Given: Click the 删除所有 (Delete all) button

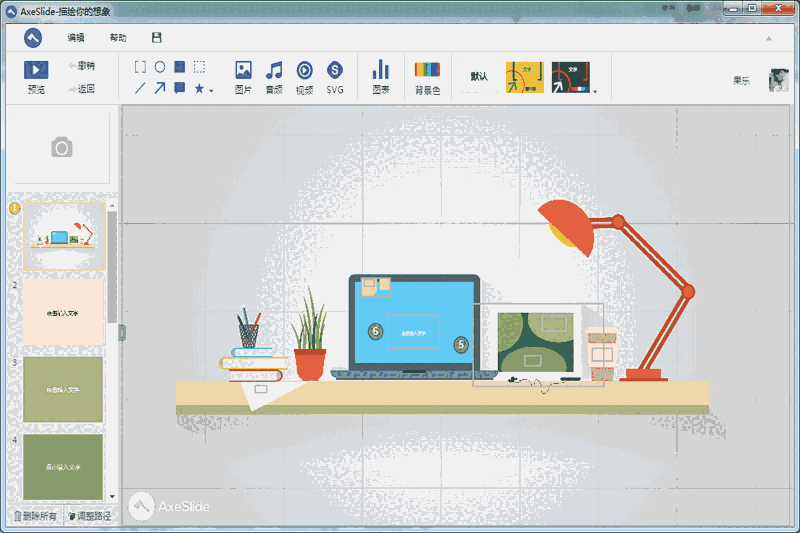Looking at the screenshot, I should 36,516.
